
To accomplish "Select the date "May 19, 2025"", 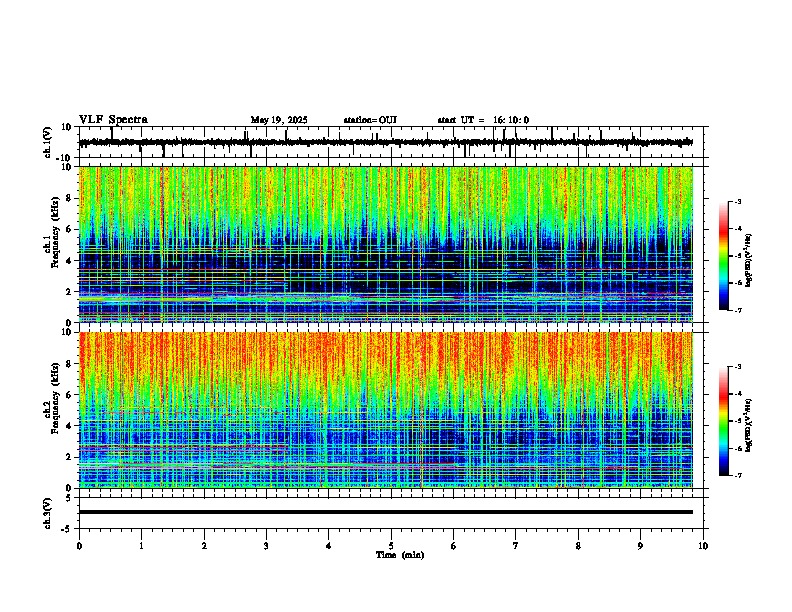I will [279, 120].
